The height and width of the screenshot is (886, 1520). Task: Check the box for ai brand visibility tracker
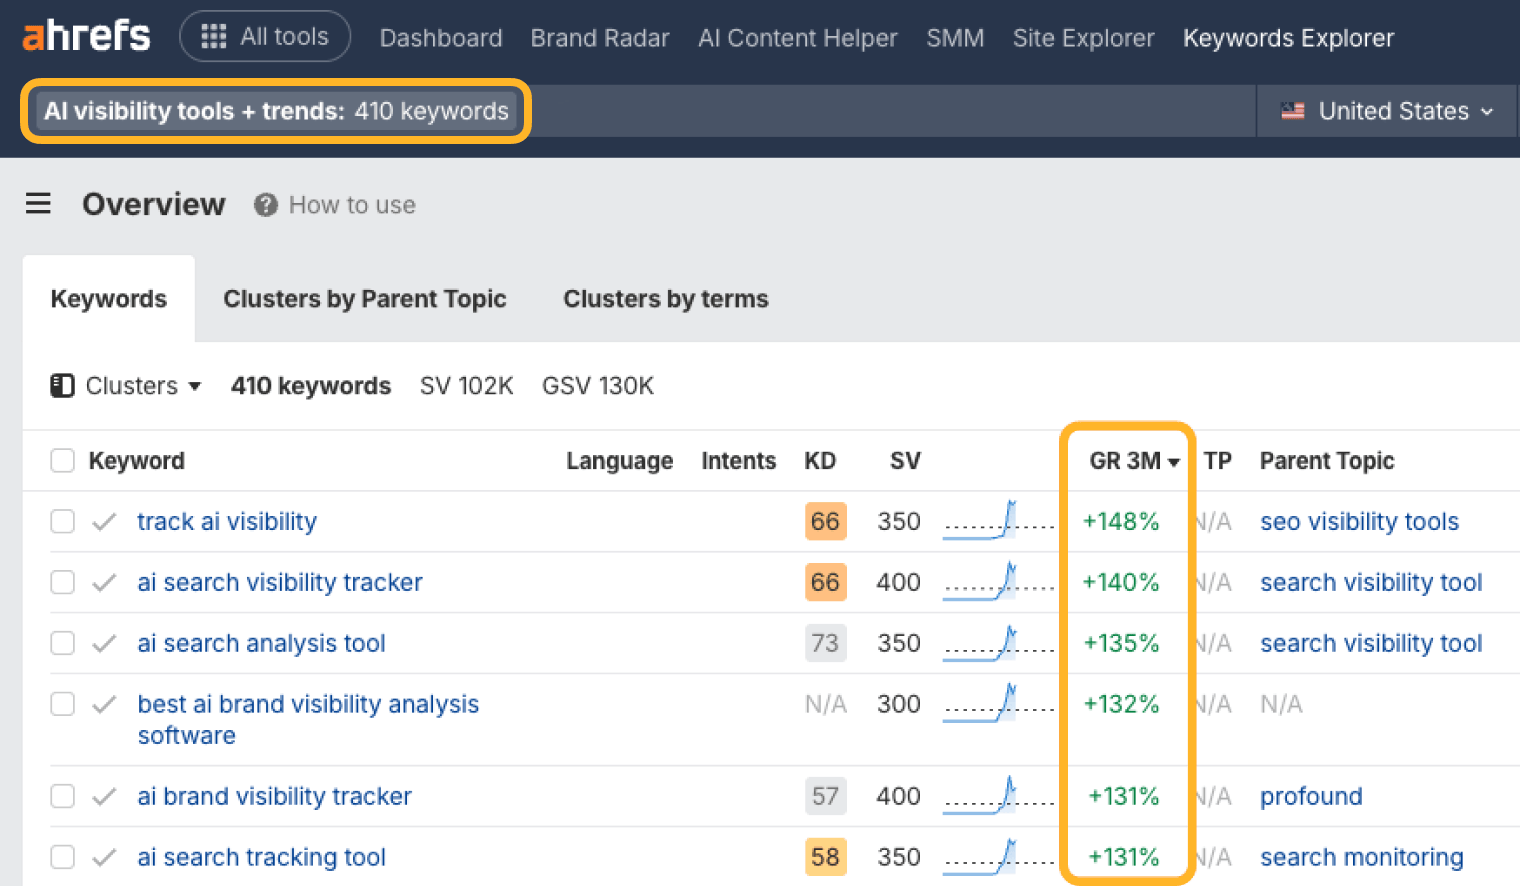(x=63, y=797)
